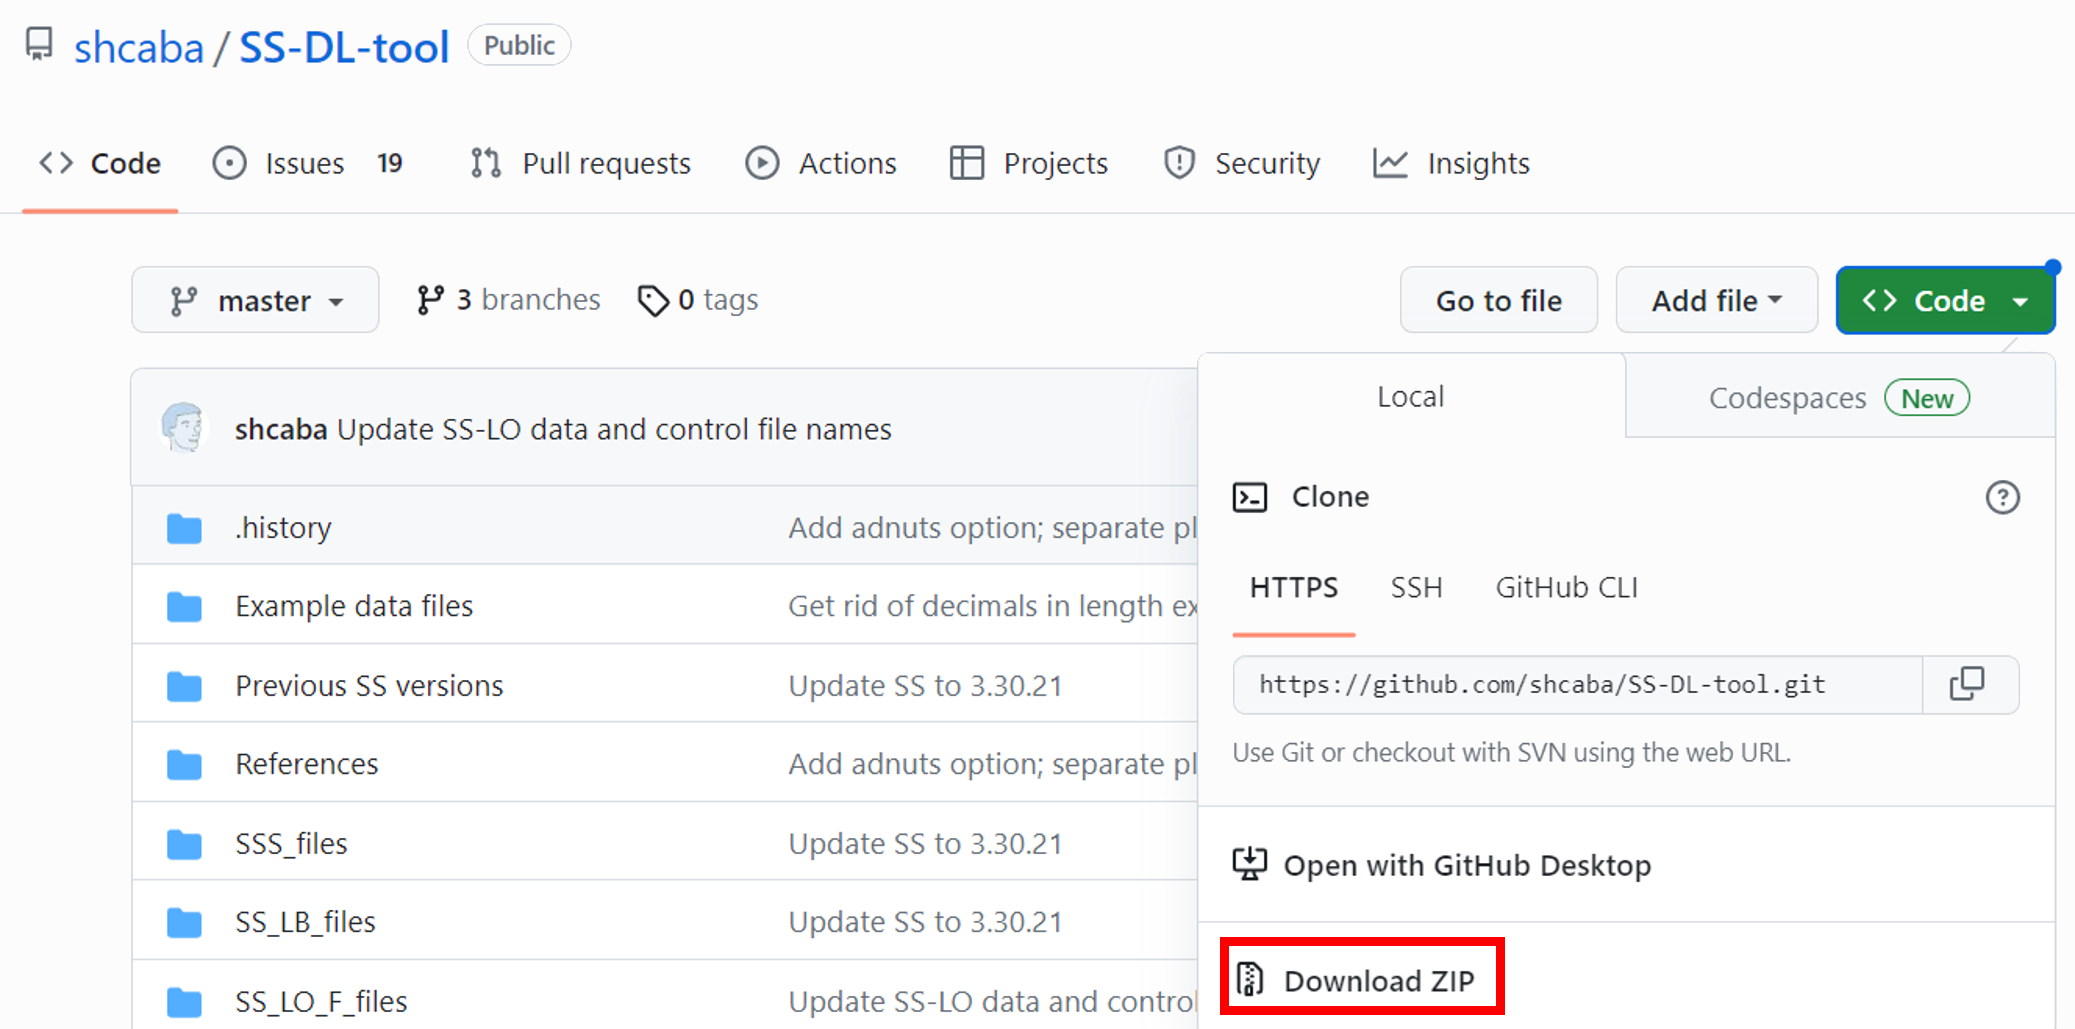Click the ZIP file icon

1250,980
